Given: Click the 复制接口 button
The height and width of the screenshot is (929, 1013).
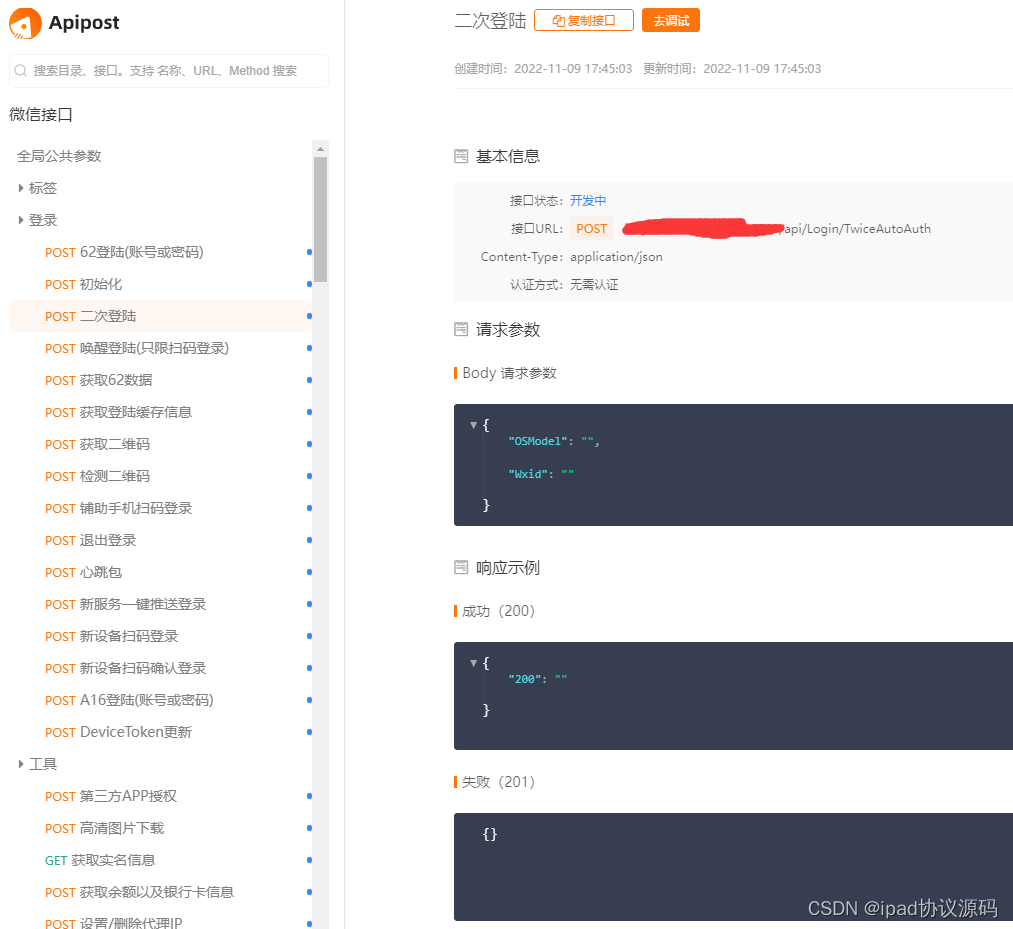Looking at the screenshot, I should [x=584, y=21].
